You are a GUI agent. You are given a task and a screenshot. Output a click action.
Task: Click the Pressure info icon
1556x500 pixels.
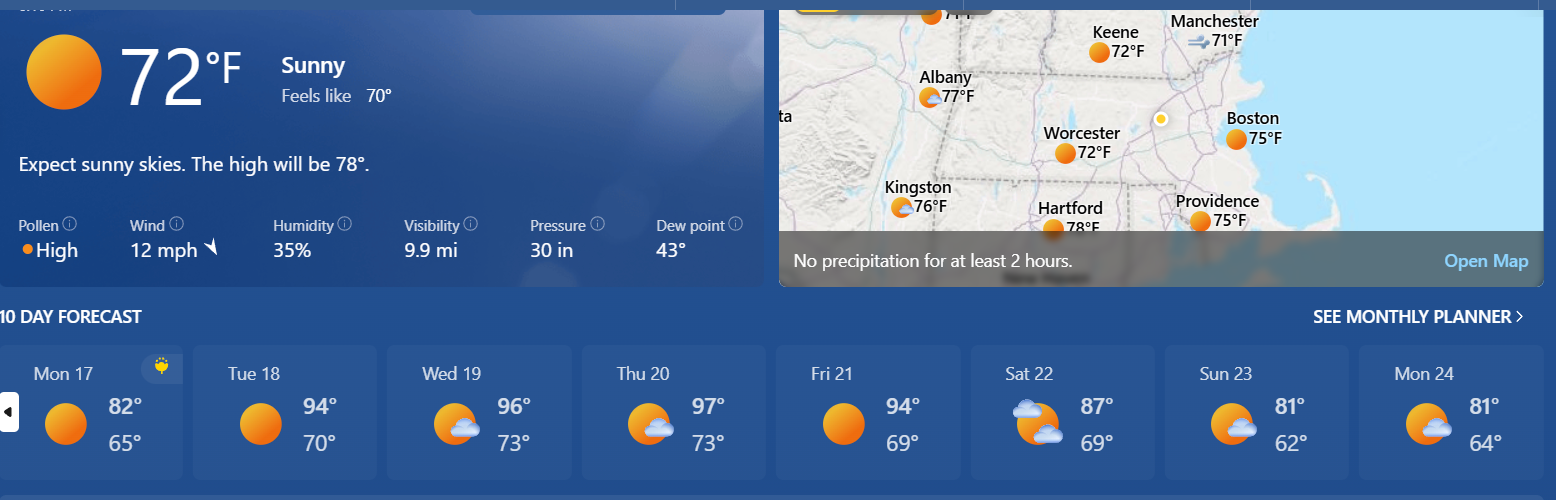pos(597,224)
